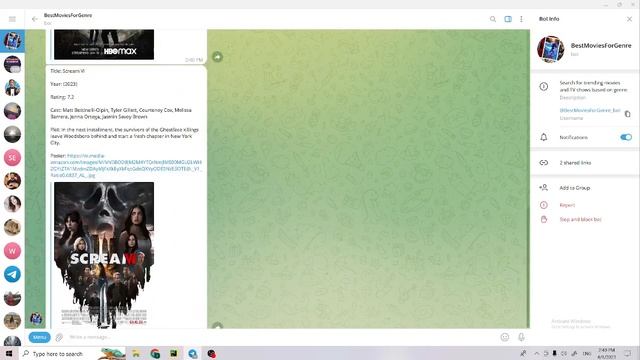
Task: Search in this chat with magnifier icon
Action: (493, 19)
